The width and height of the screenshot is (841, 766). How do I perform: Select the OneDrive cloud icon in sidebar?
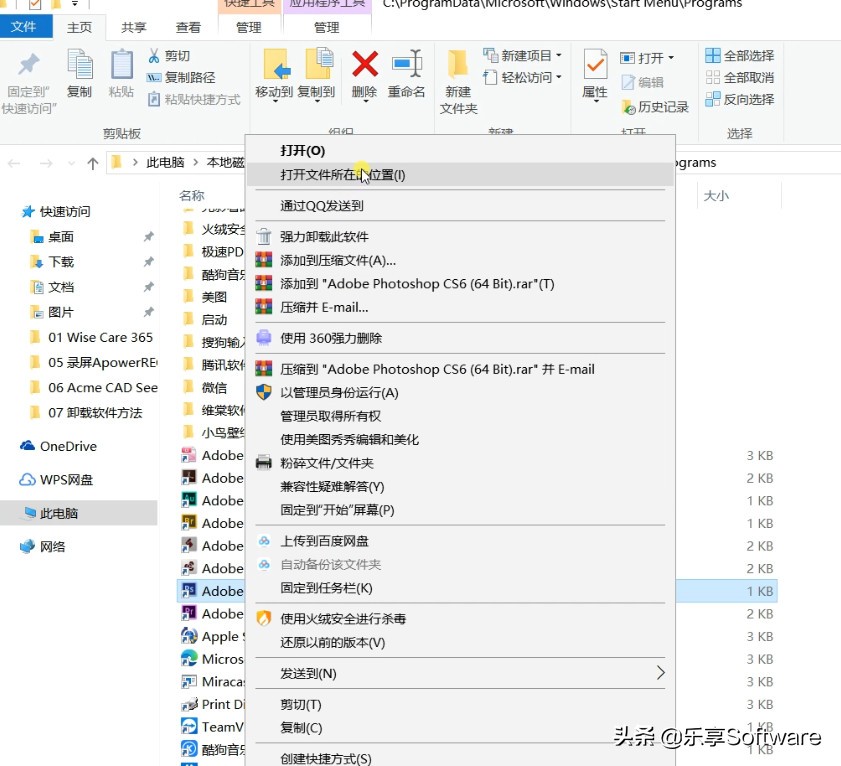pyautogui.click(x=26, y=447)
